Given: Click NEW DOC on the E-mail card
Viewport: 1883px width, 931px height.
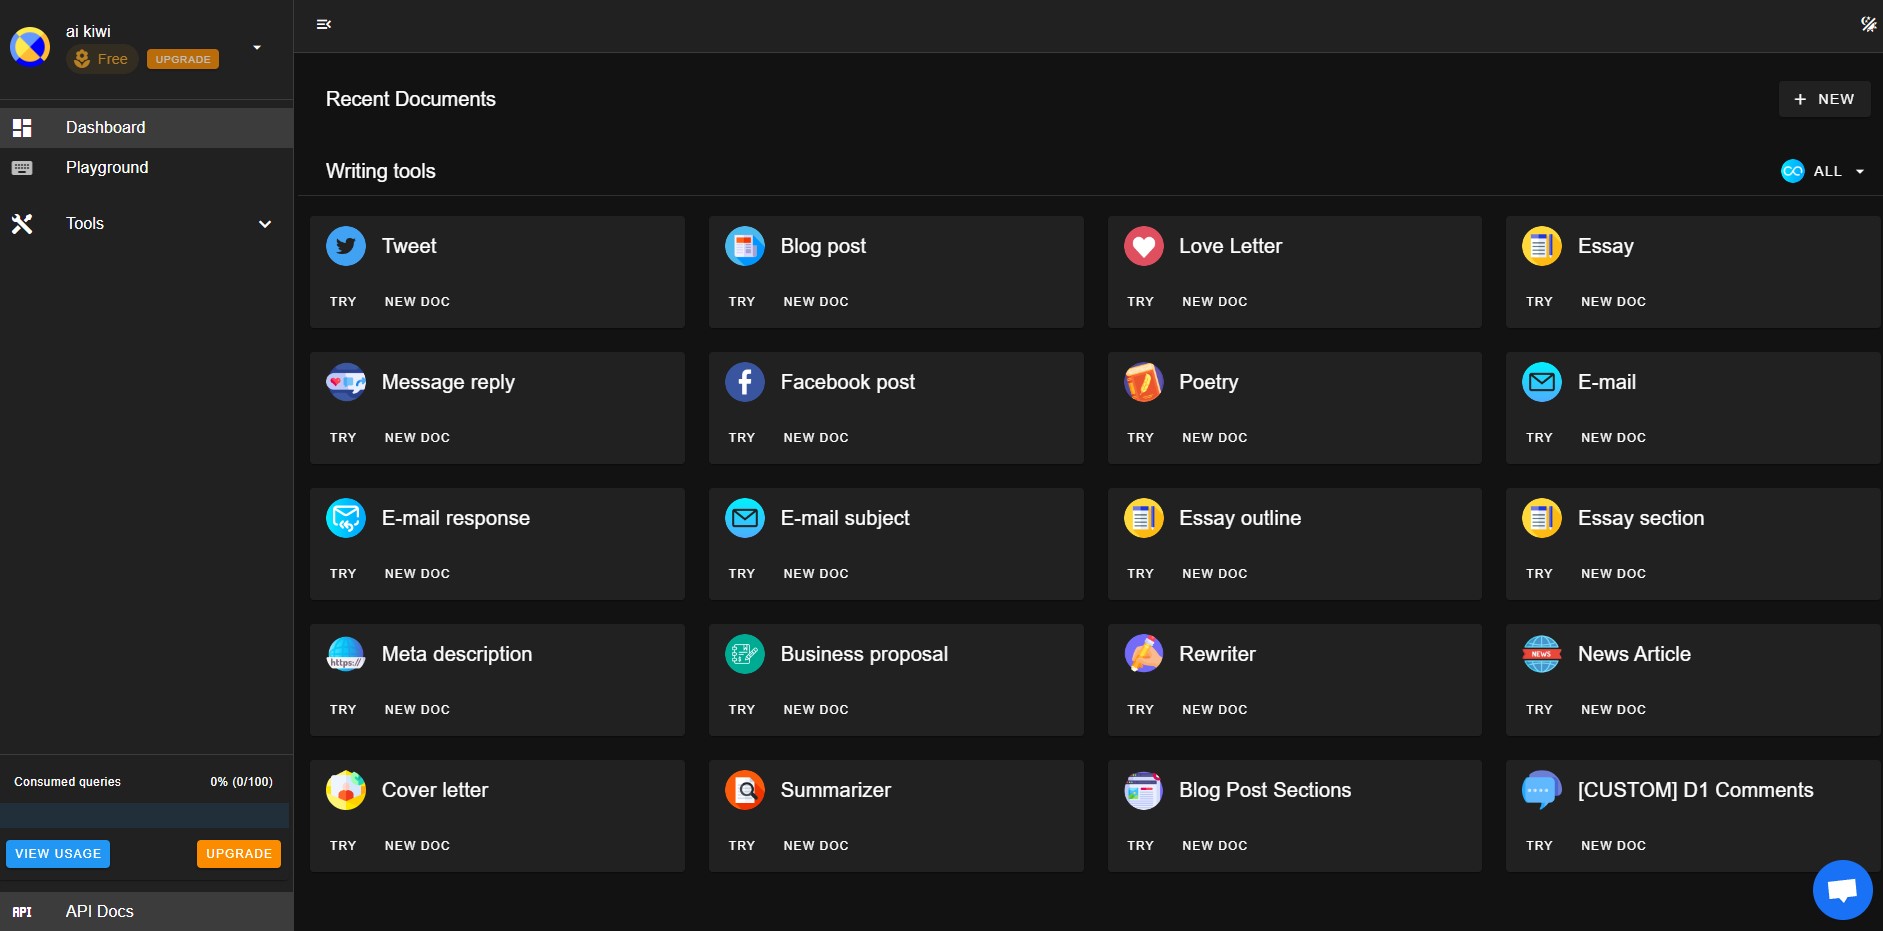Looking at the screenshot, I should (x=1613, y=437).
